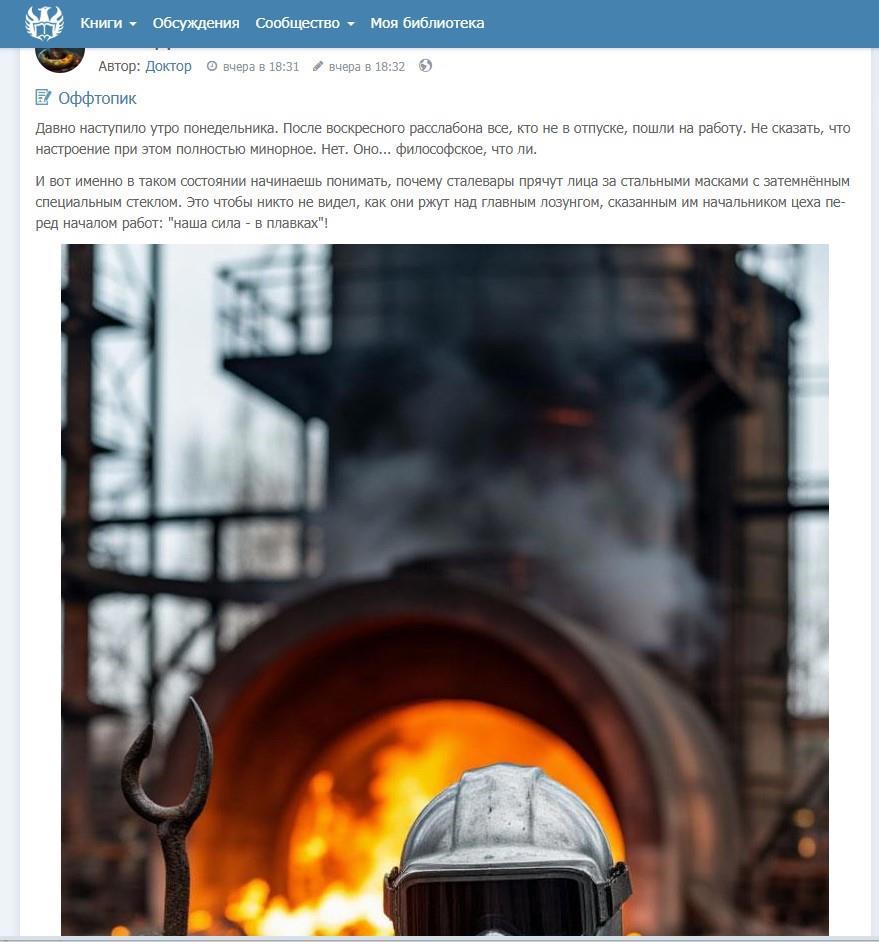
Task: Click the Оффтопик notepad icon
Action: pos(43,97)
